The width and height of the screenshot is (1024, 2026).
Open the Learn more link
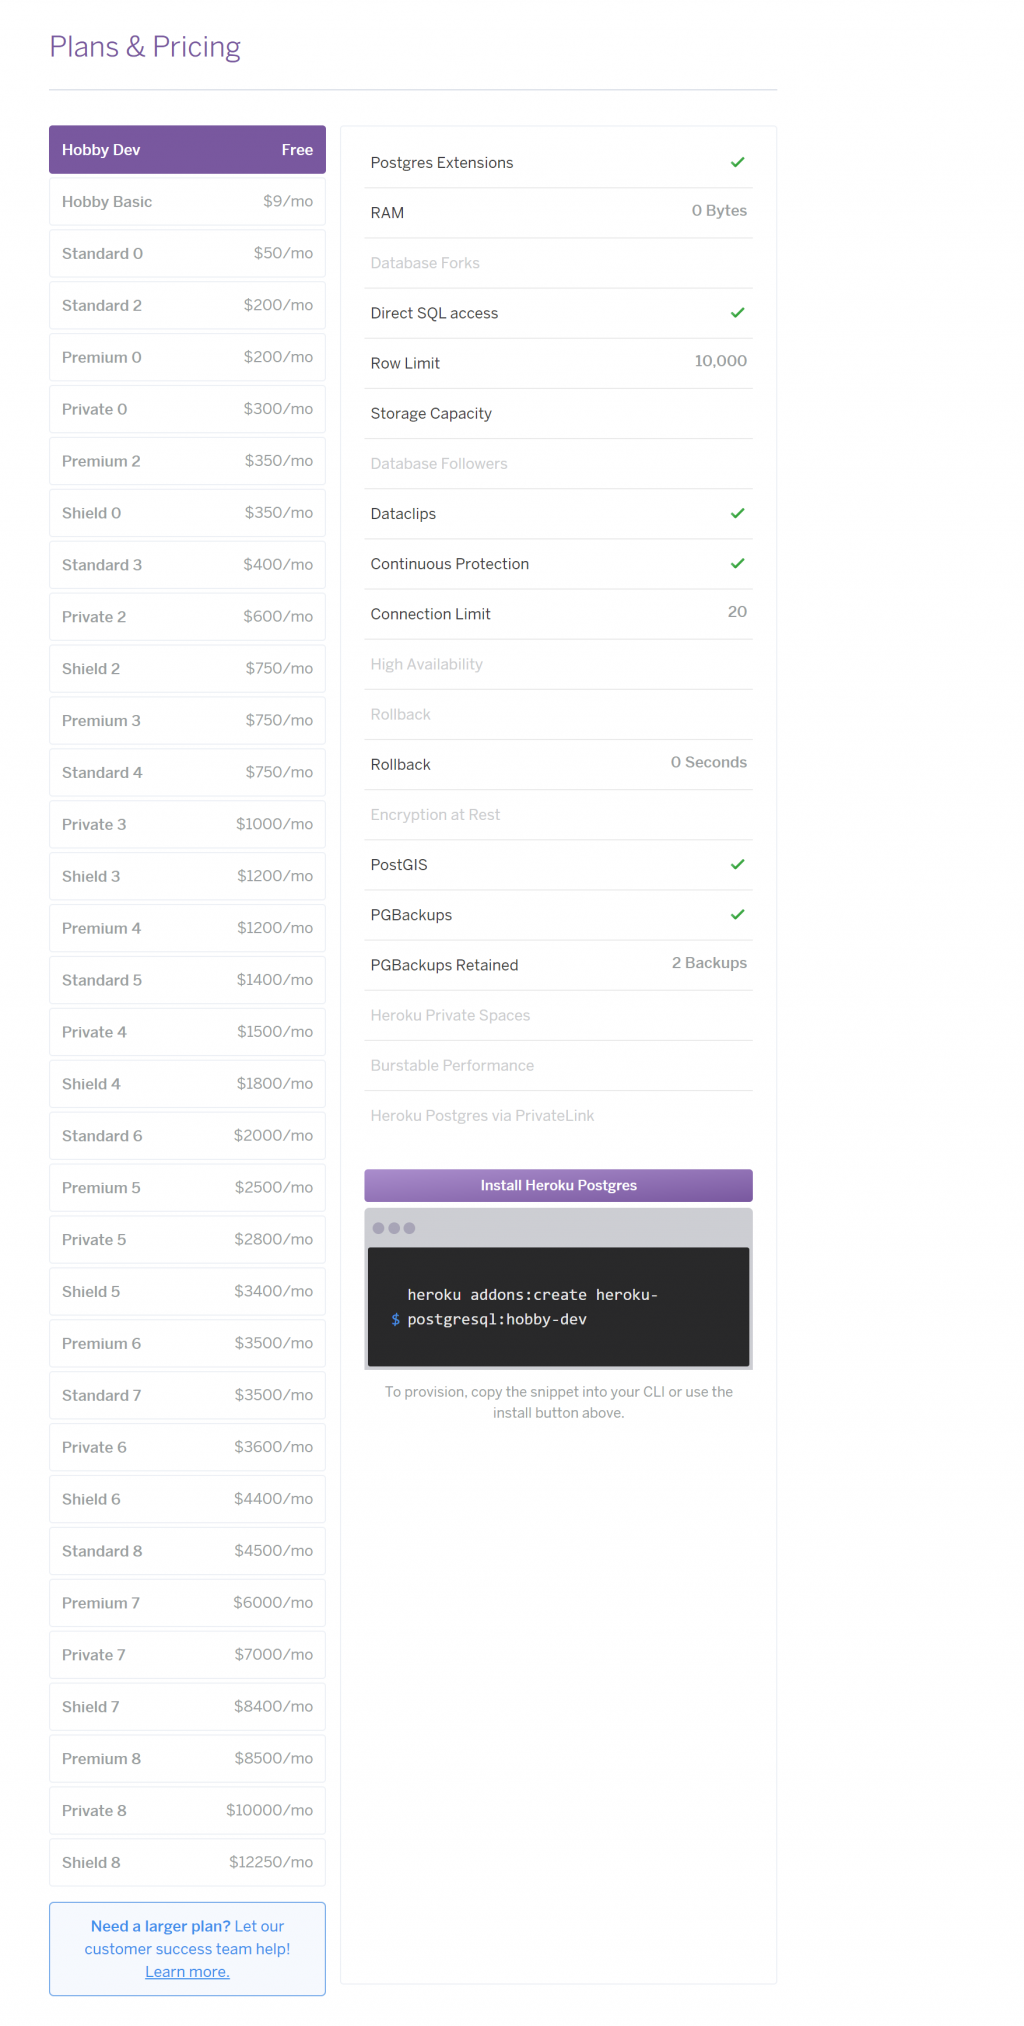[187, 1972]
